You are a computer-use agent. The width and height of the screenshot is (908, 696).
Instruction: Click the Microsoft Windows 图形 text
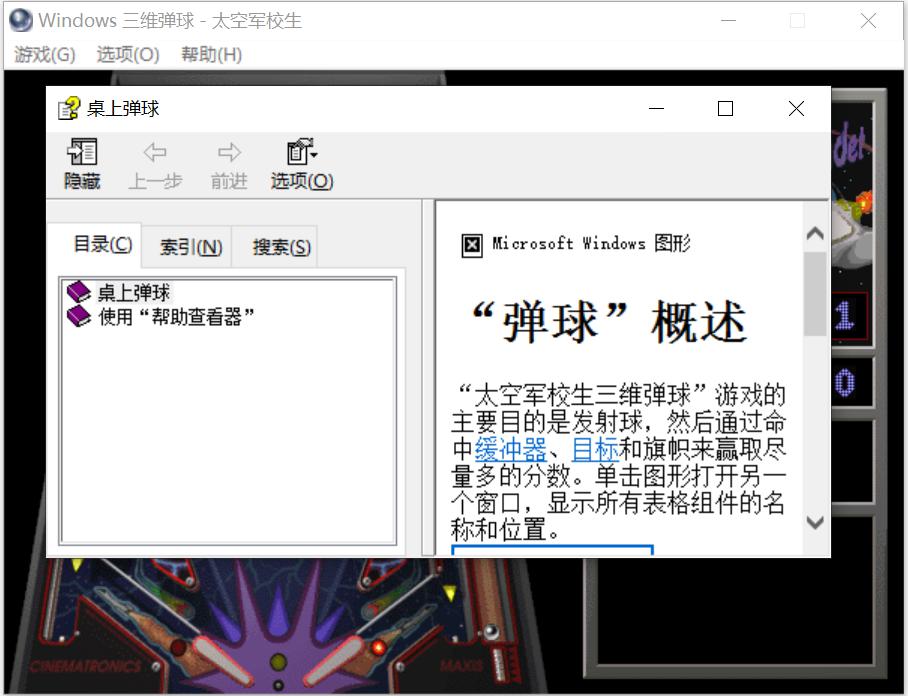(591, 243)
